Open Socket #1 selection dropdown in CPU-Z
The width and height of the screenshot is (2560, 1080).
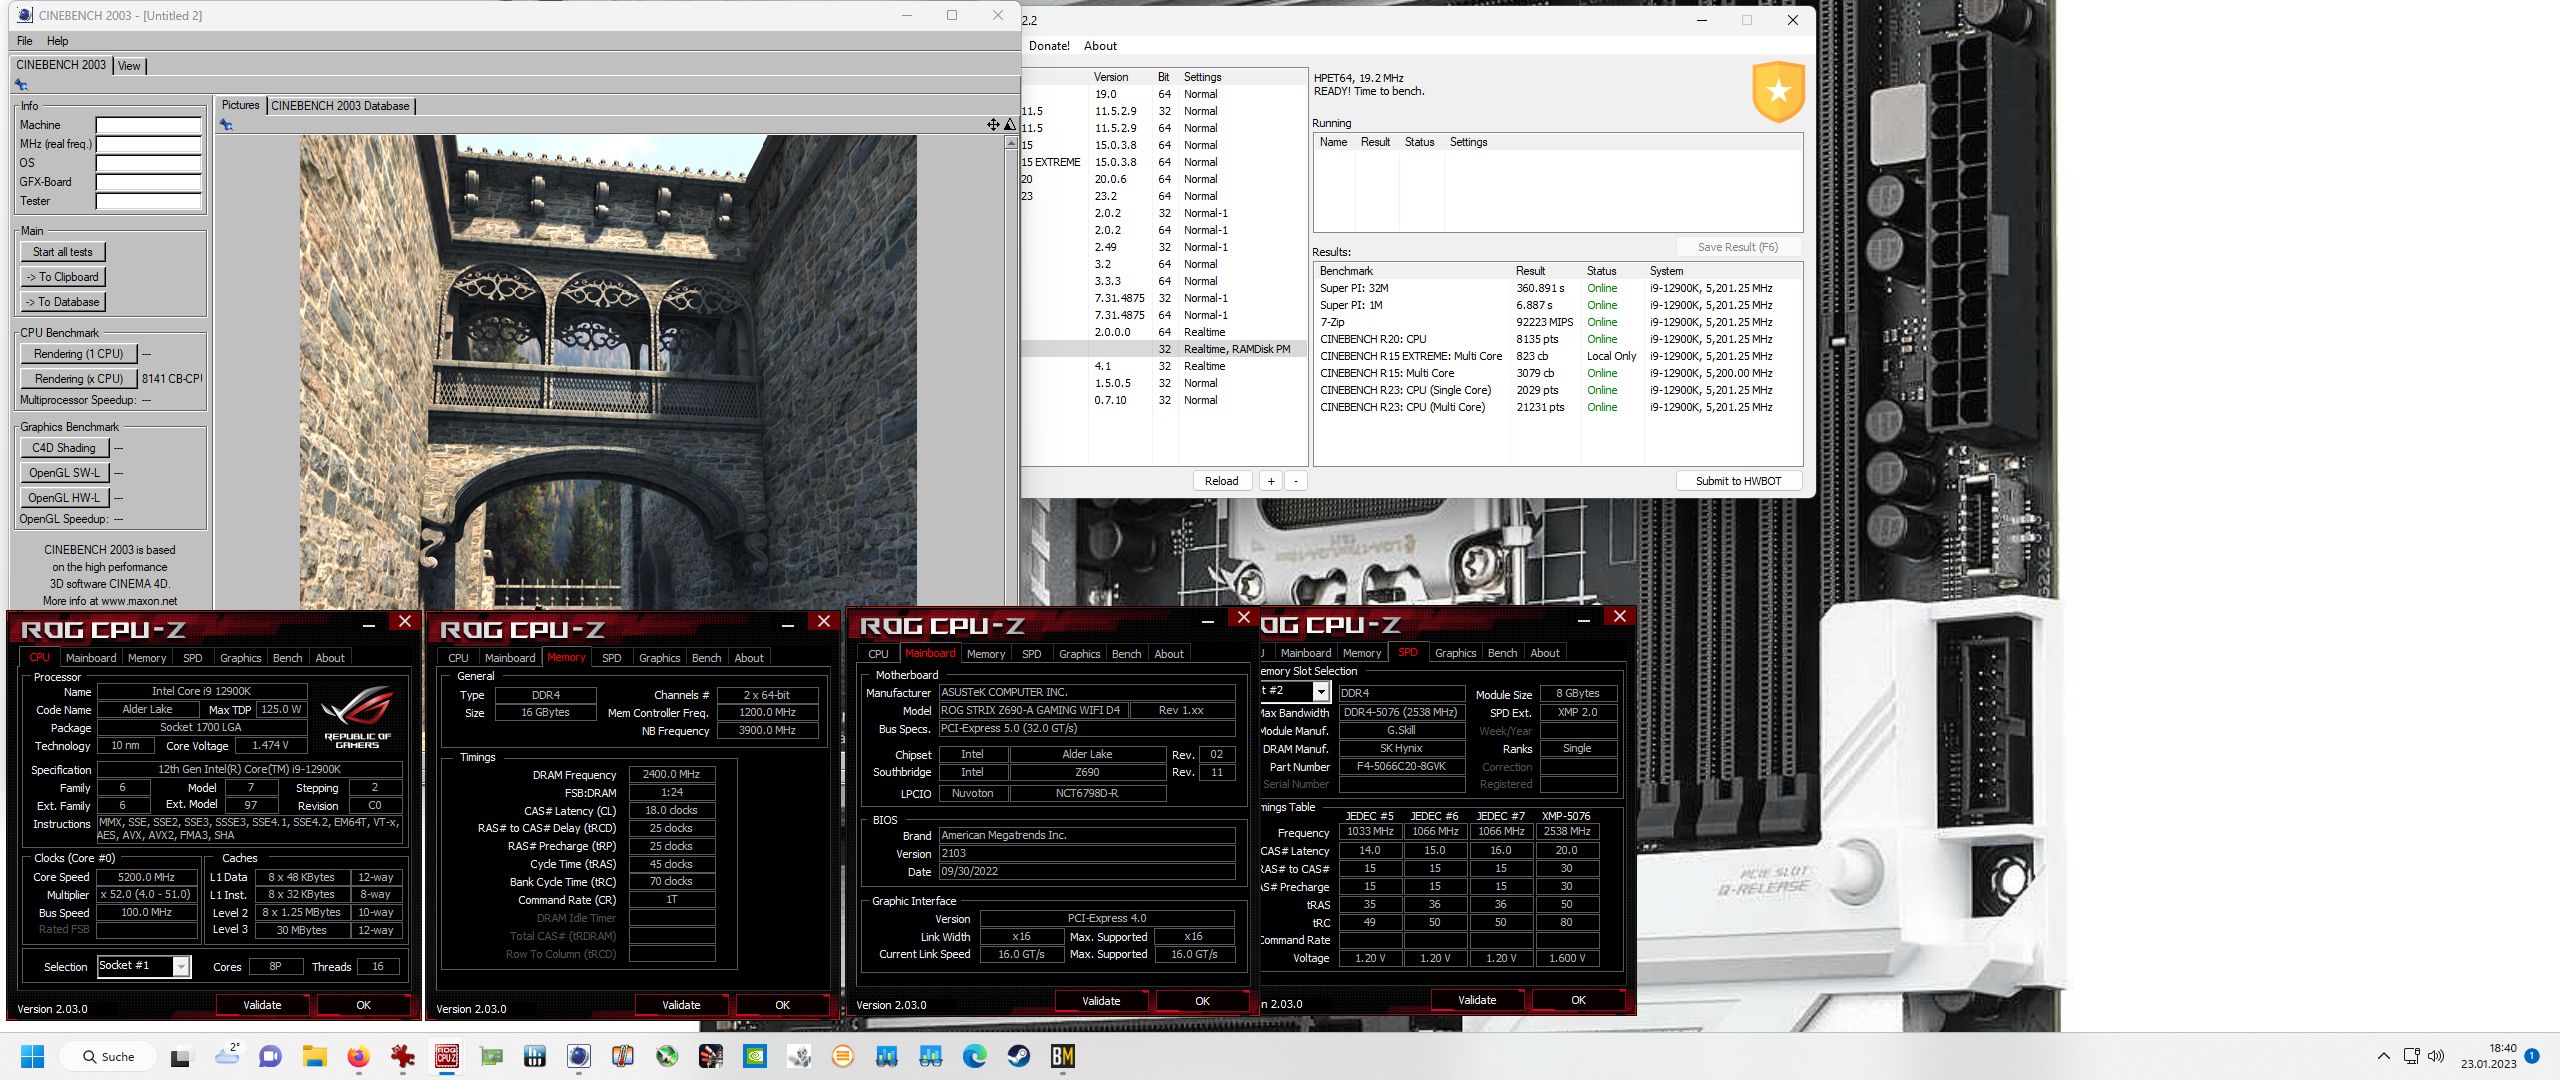point(181,966)
